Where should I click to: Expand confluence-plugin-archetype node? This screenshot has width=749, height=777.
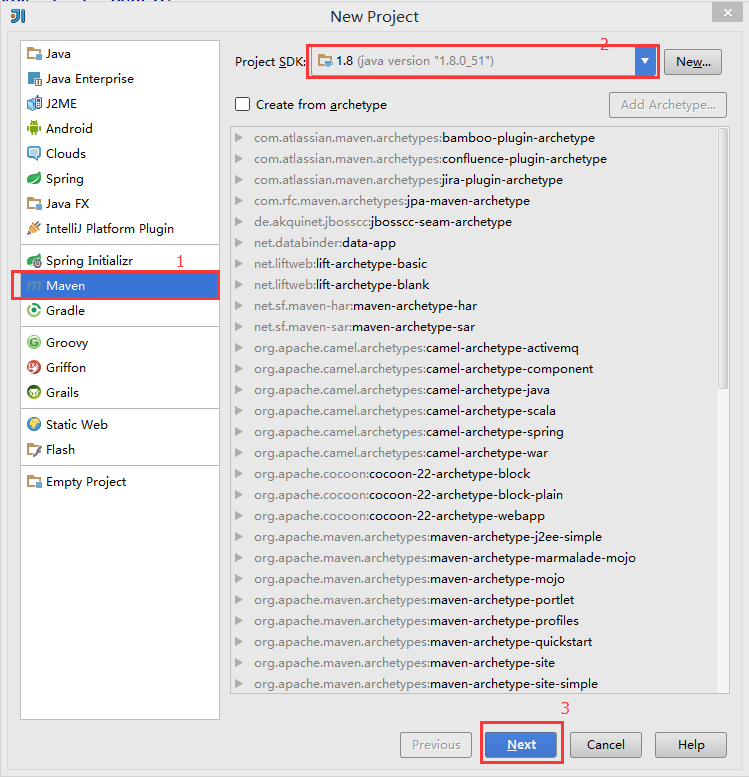click(x=239, y=159)
